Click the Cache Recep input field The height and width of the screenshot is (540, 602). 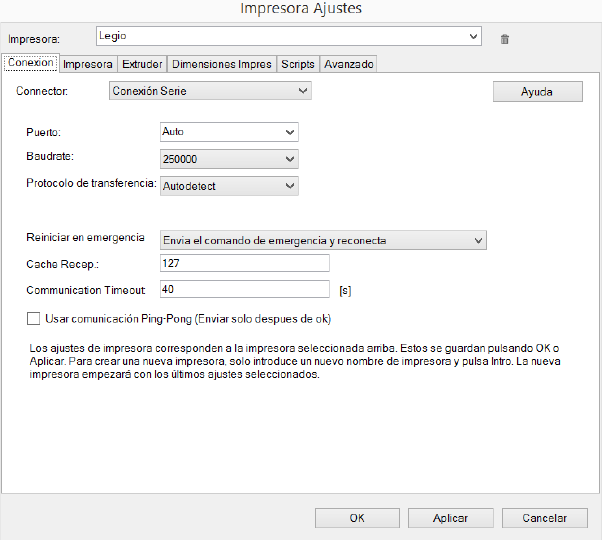click(x=244, y=263)
